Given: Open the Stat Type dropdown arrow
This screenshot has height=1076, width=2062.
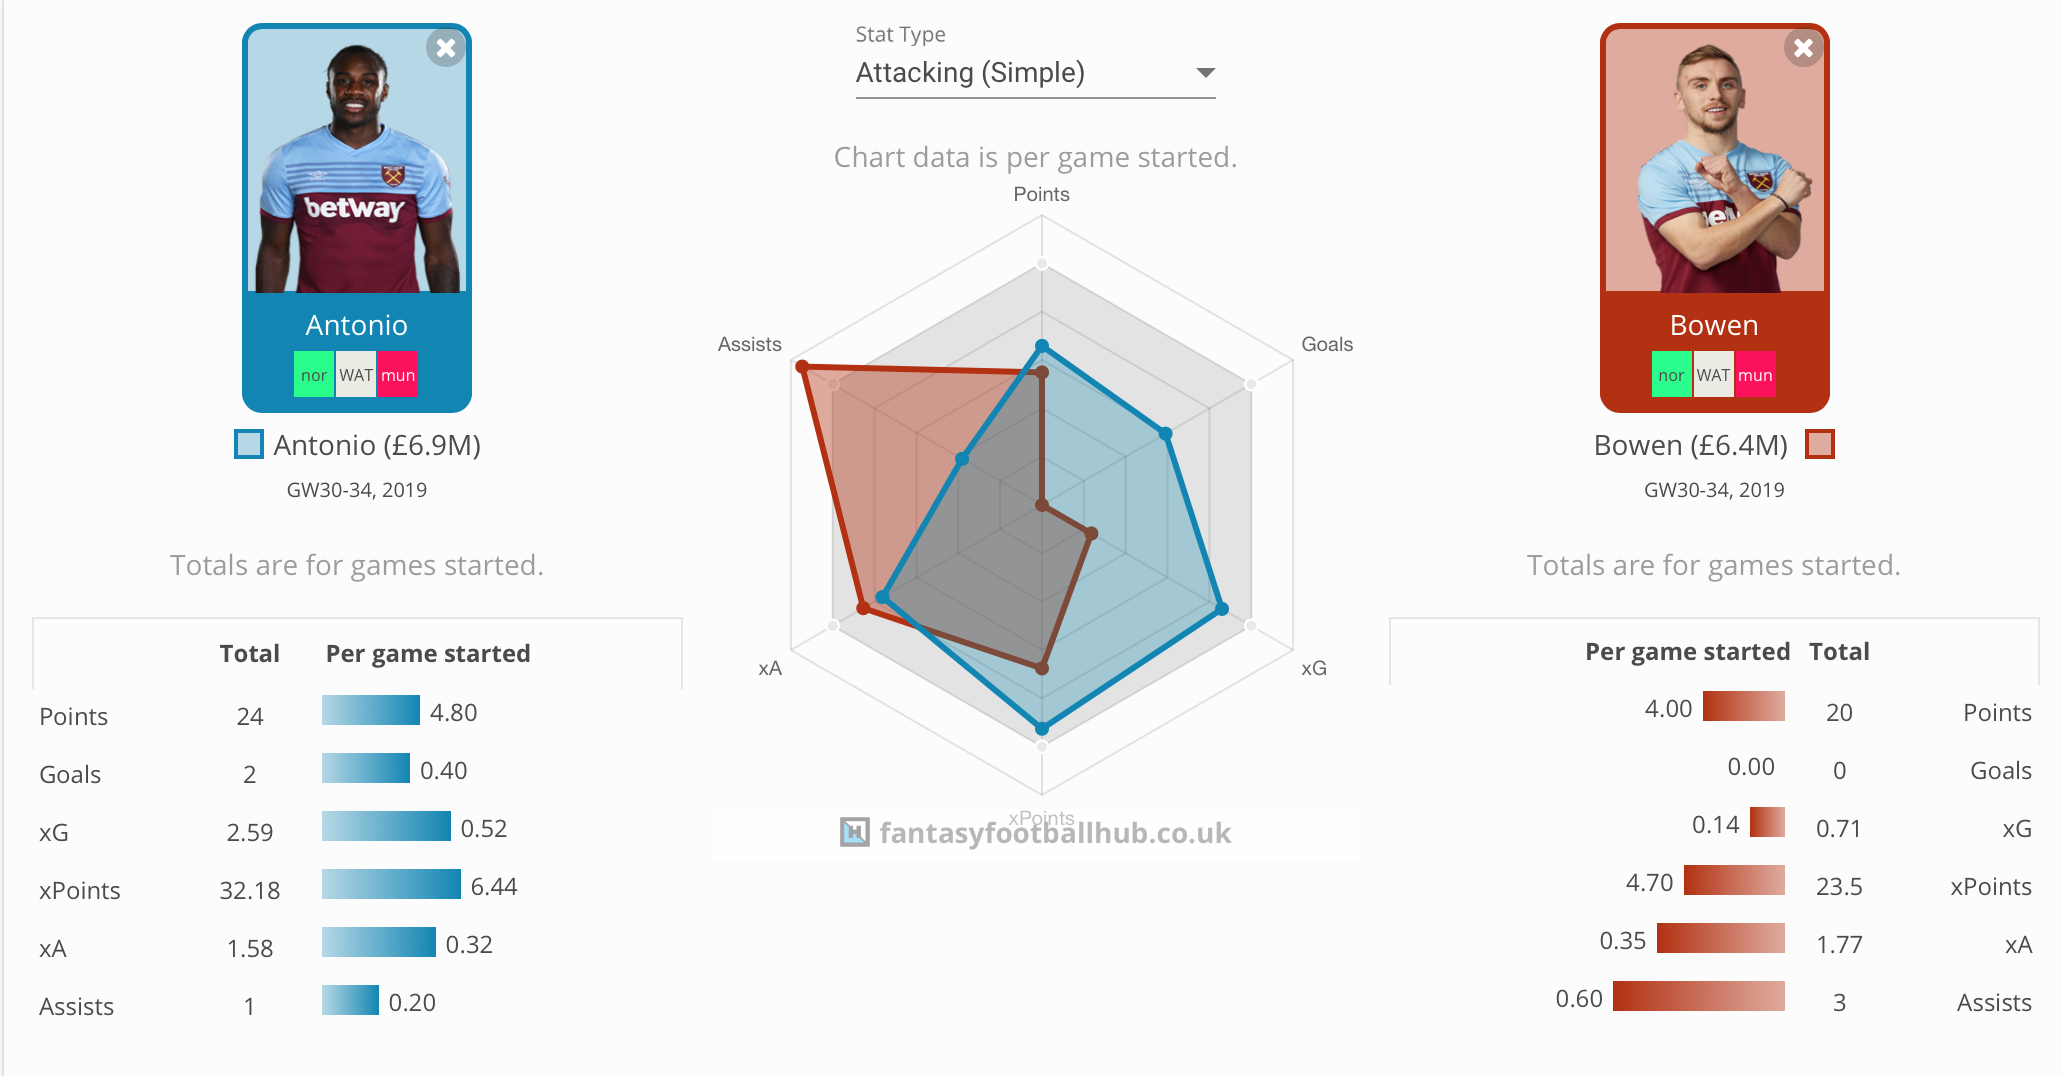Looking at the screenshot, I should pyautogui.click(x=1205, y=73).
